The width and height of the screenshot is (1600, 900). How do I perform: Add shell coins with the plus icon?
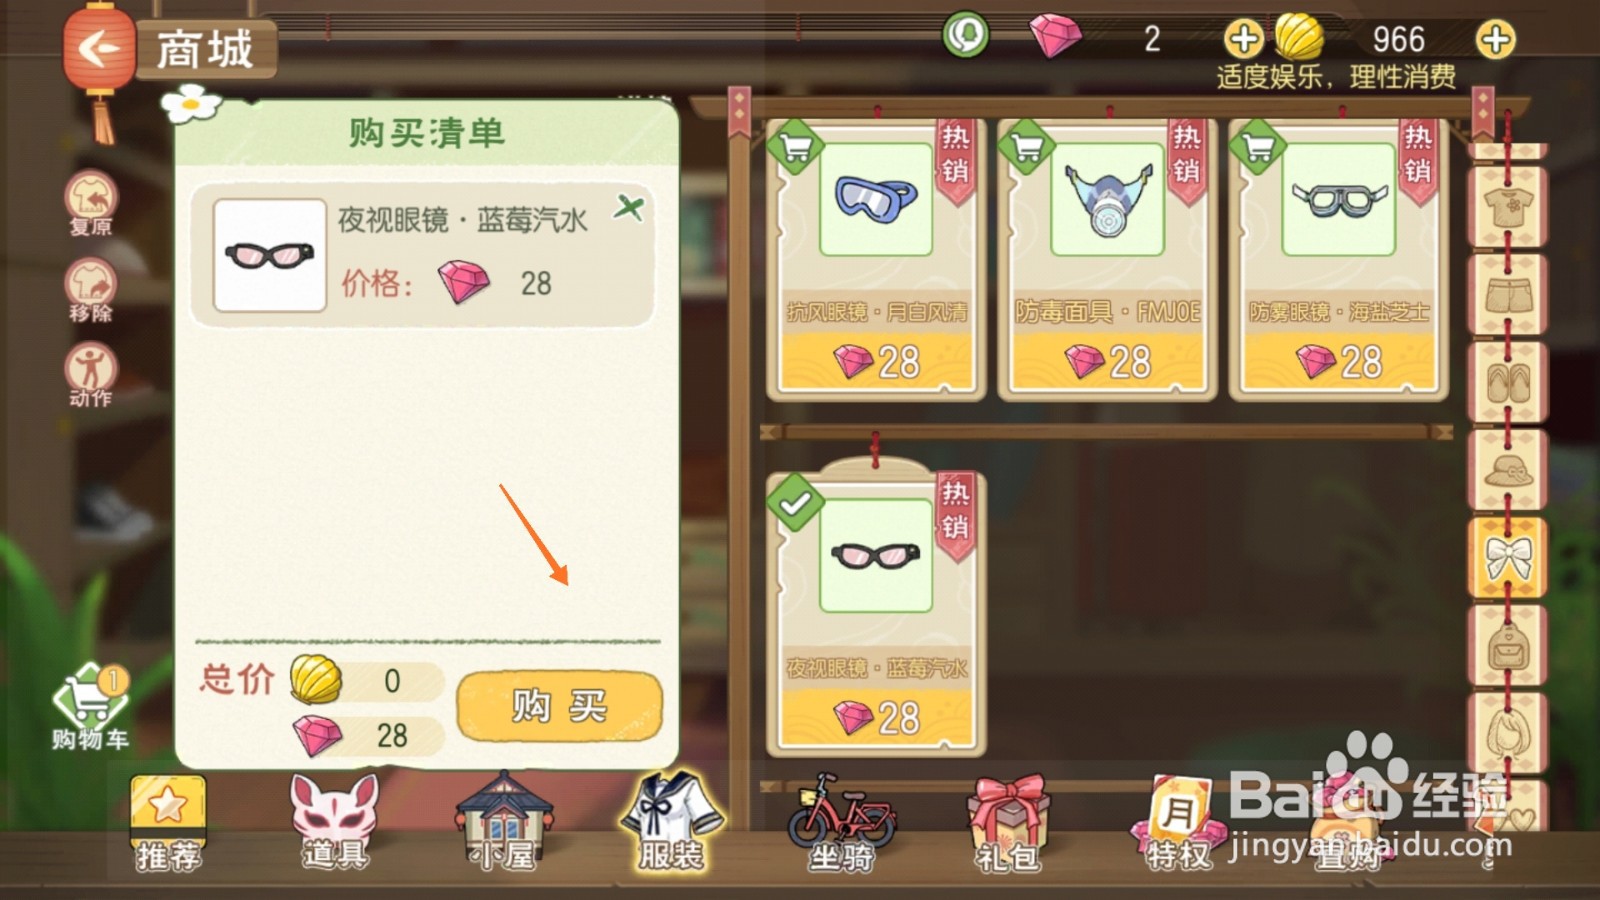tap(1495, 40)
